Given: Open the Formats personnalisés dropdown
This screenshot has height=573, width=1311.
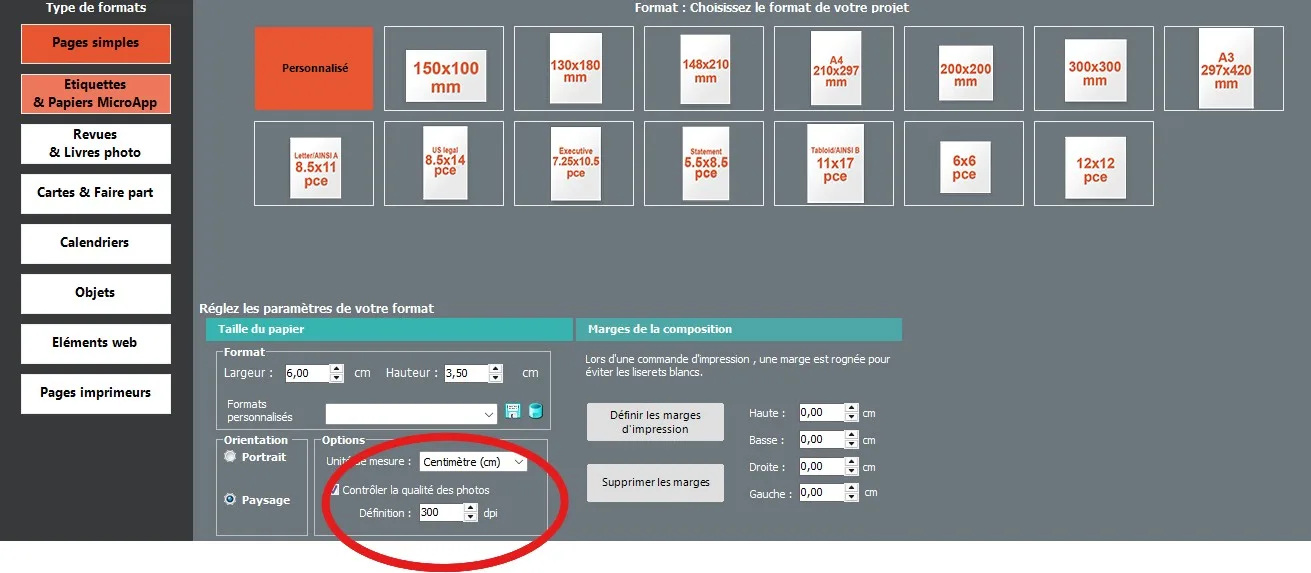Looking at the screenshot, I should 411,414.
